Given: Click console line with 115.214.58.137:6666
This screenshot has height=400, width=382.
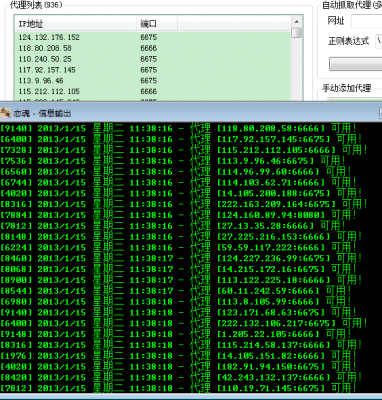Looking at the screenshot, I should tap(181, 345).
